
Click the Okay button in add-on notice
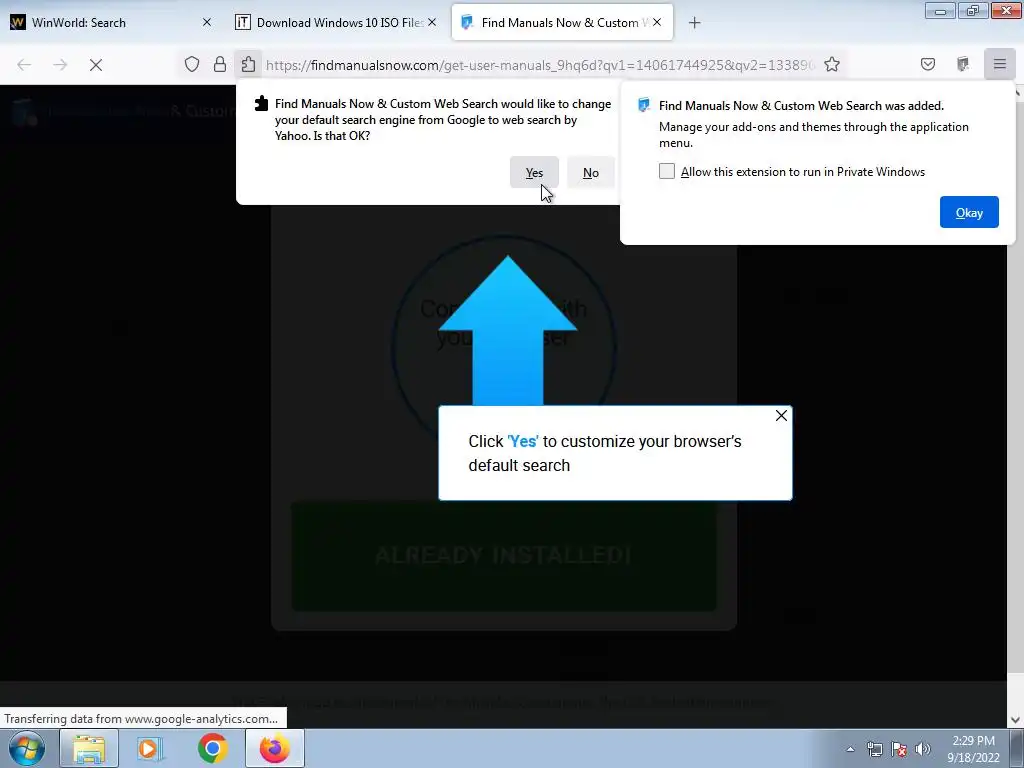(968, 212)
